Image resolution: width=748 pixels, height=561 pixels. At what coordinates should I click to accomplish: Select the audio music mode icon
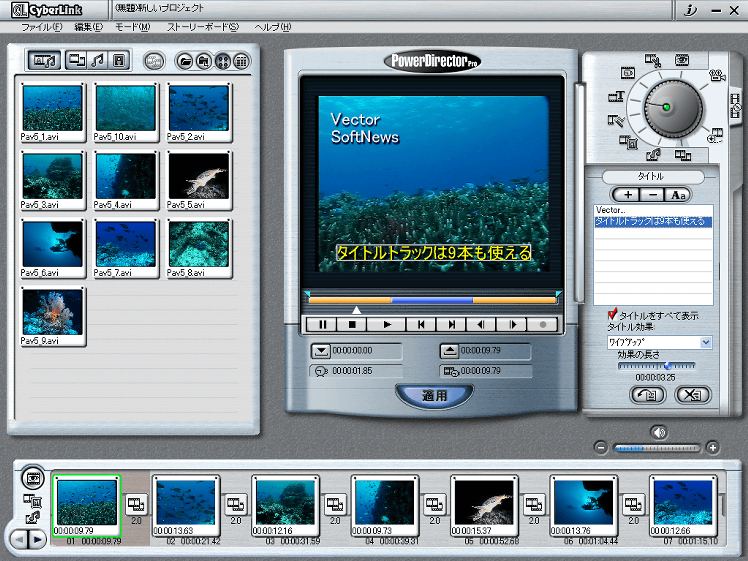point(653,155)
